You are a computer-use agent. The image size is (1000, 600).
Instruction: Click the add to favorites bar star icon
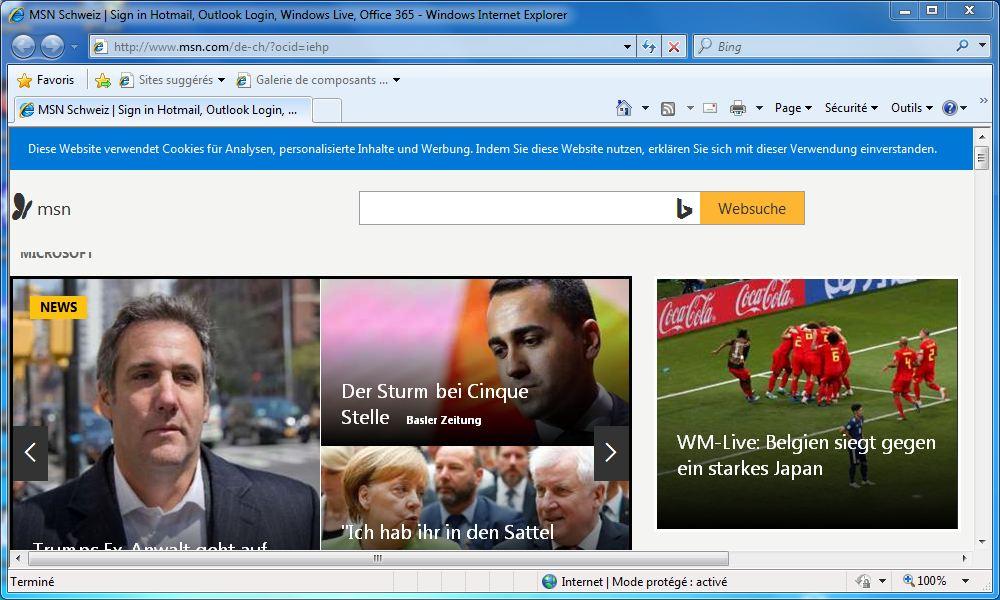[x=102, y=80]
